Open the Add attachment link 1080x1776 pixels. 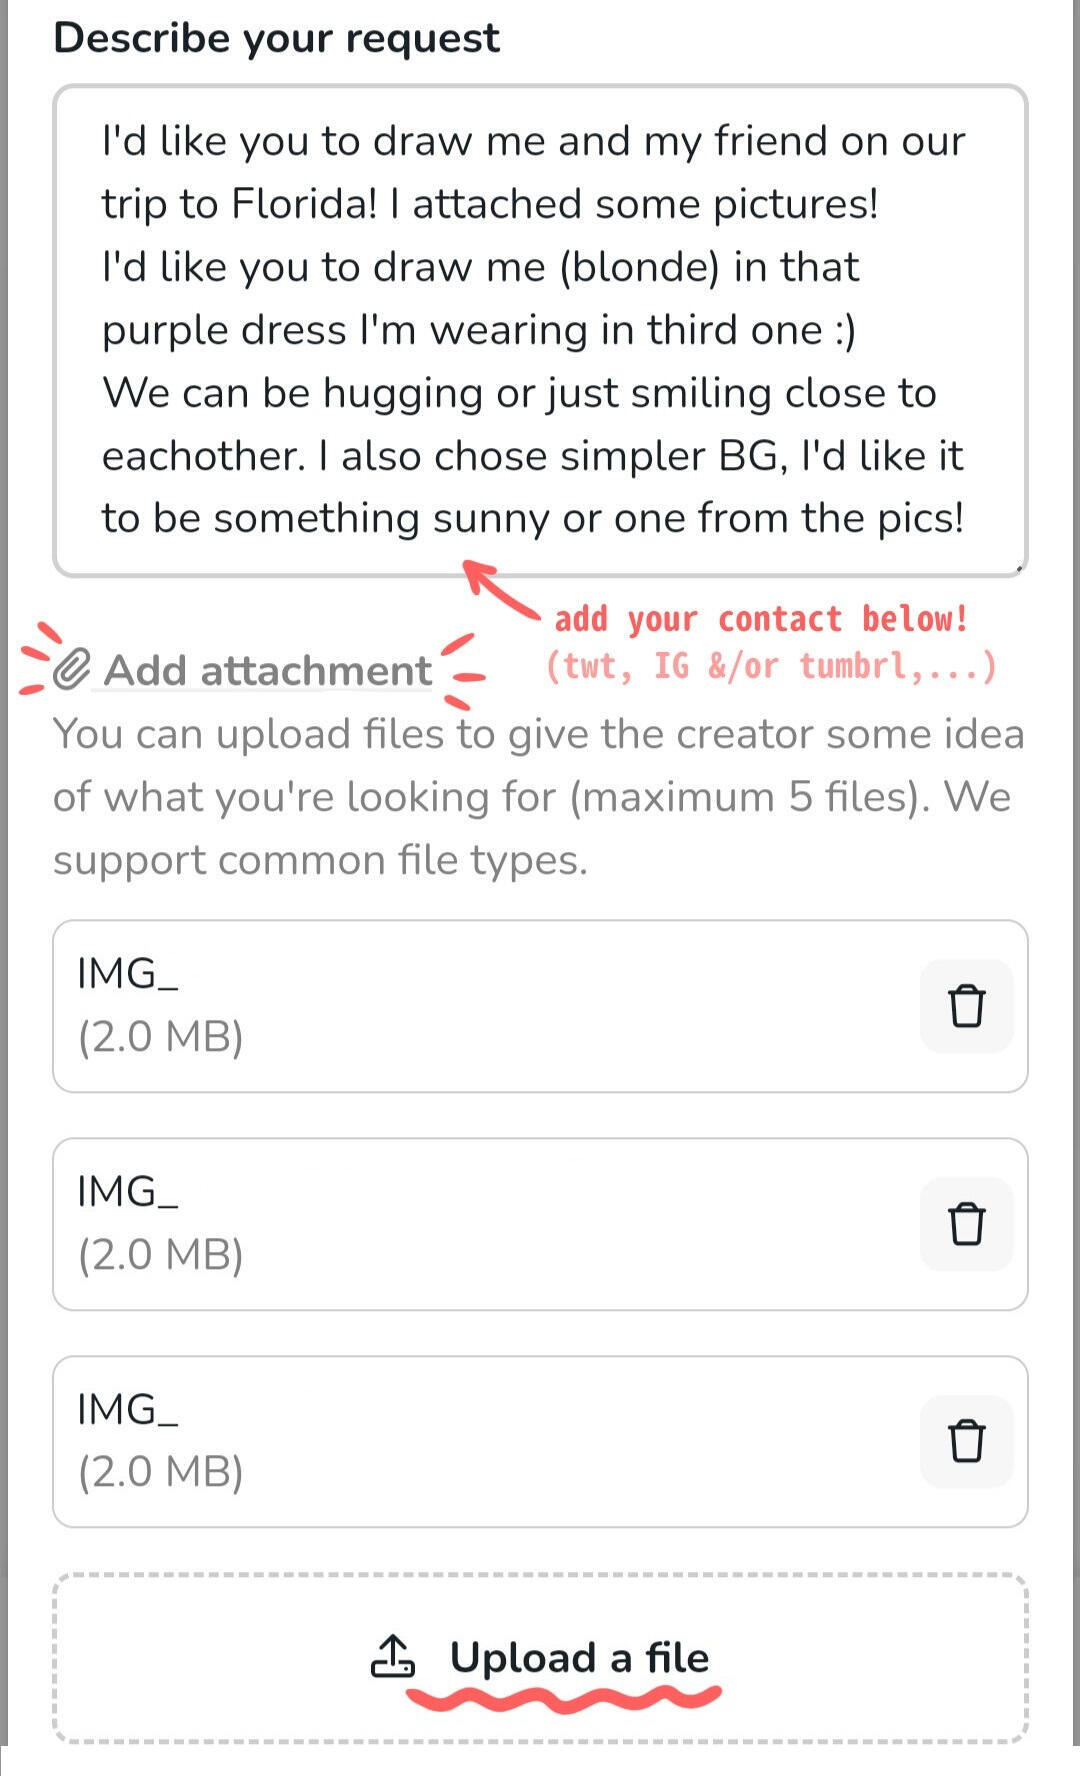pyautogui.click(x=267, y=670)
